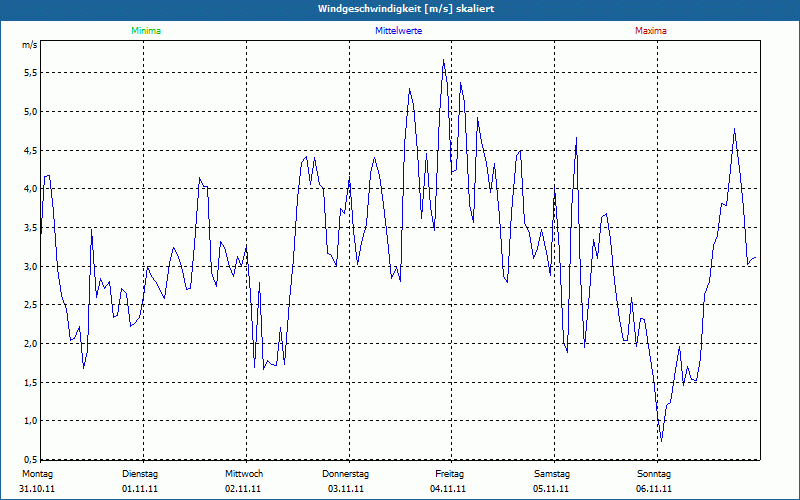Click the date 04.11.11
Viewport: 800px width, 500px height.
pos(448,489)
